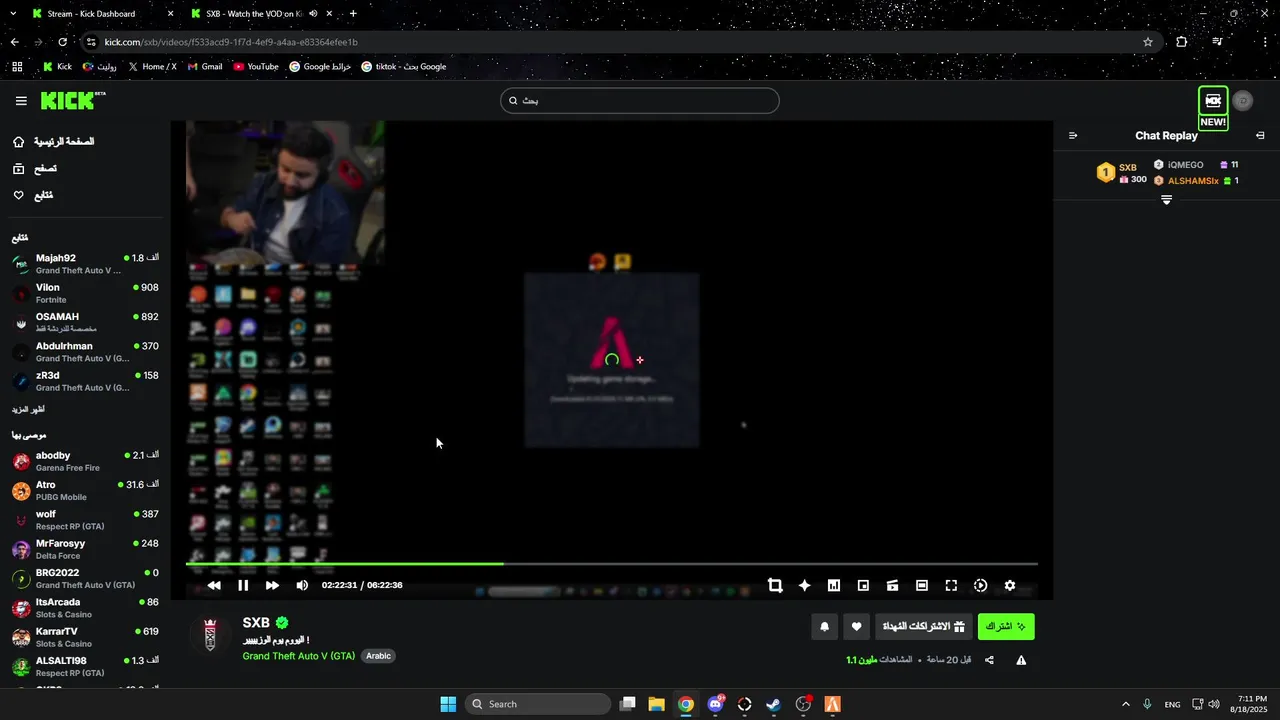Click the sparkle icon in player controls
The image size is (1280, 720).
click(x=804, y=585)
